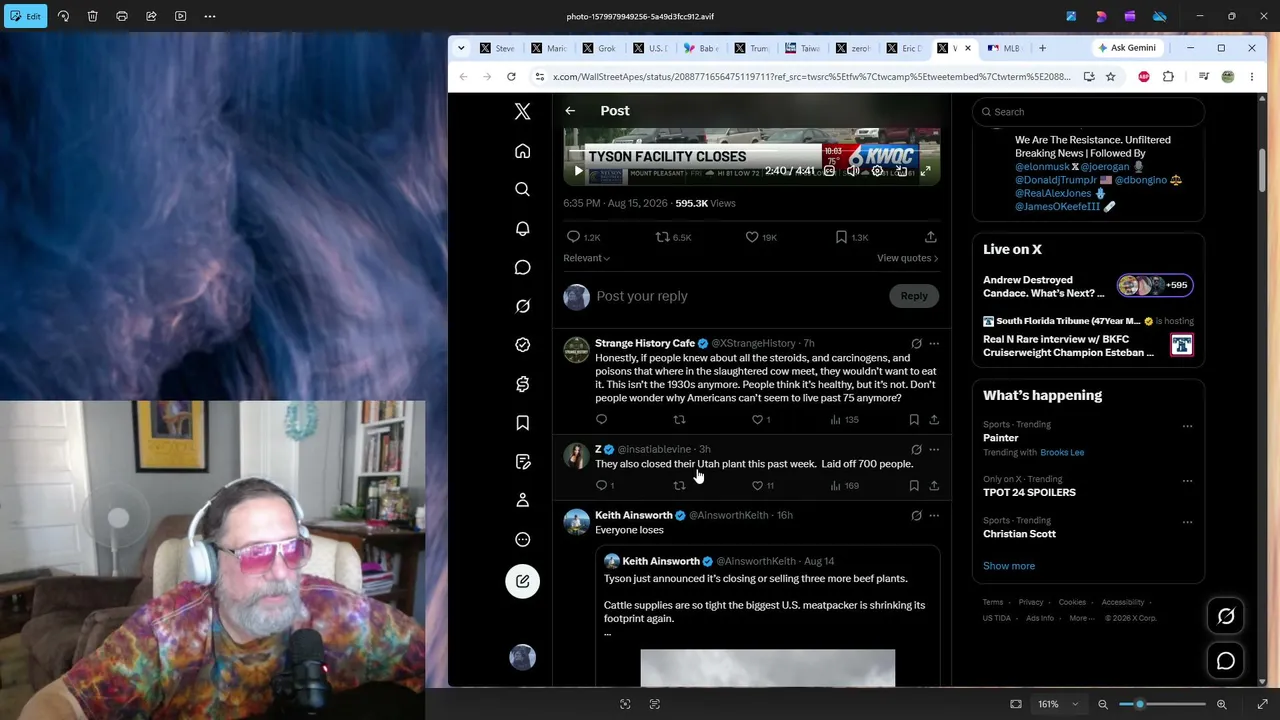The image size is (1280, 720).
Task: Expand the browser tab search dropdown
Action: pos(461,48)
